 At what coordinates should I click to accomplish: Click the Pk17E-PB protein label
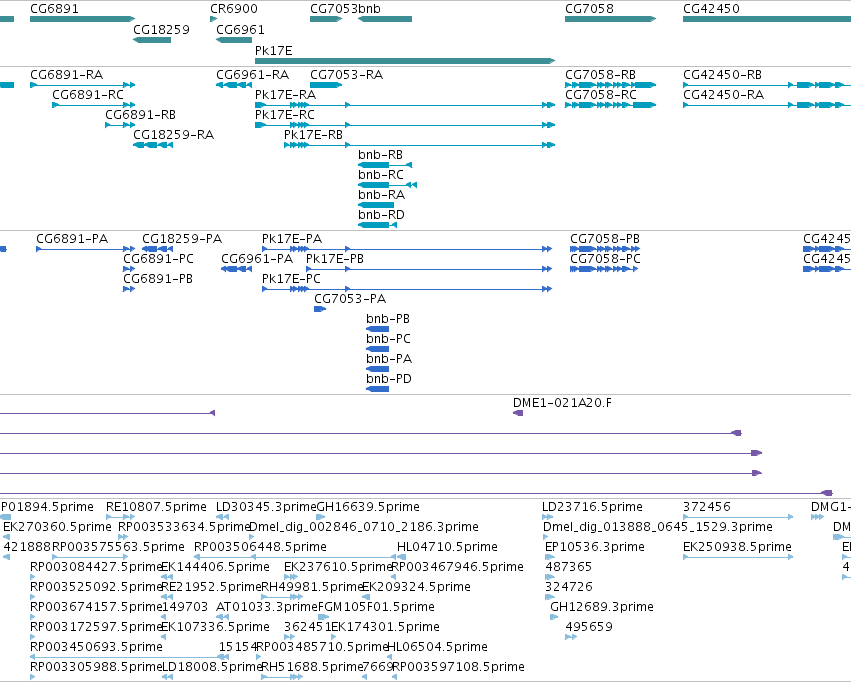(335, 259)
